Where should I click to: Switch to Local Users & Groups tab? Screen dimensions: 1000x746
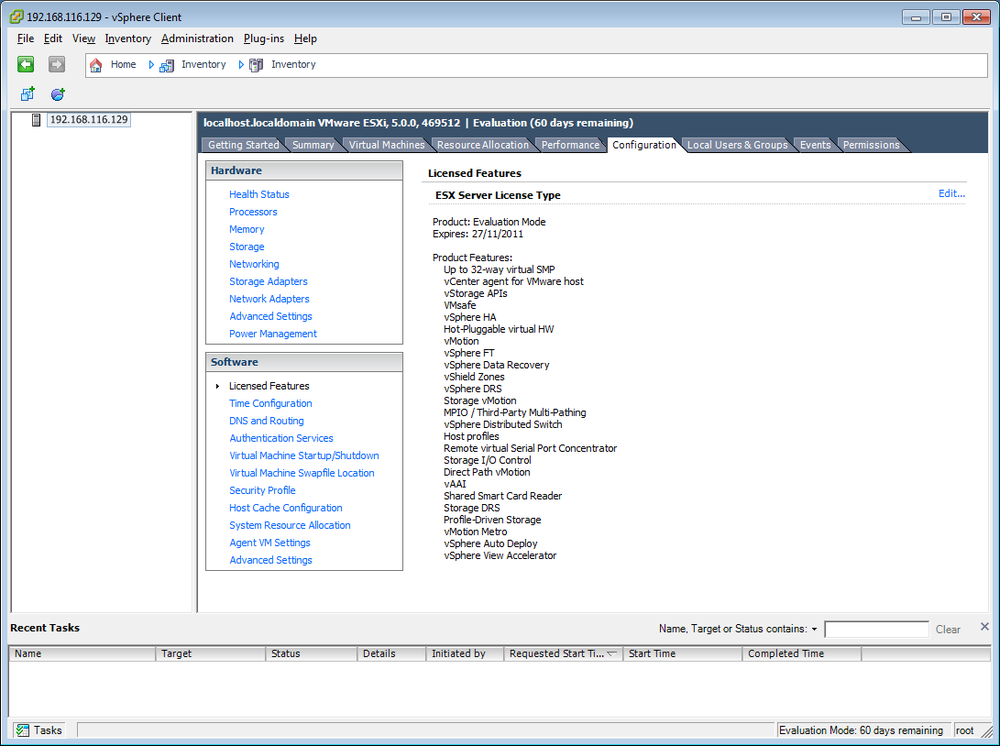tap(737, 145)
